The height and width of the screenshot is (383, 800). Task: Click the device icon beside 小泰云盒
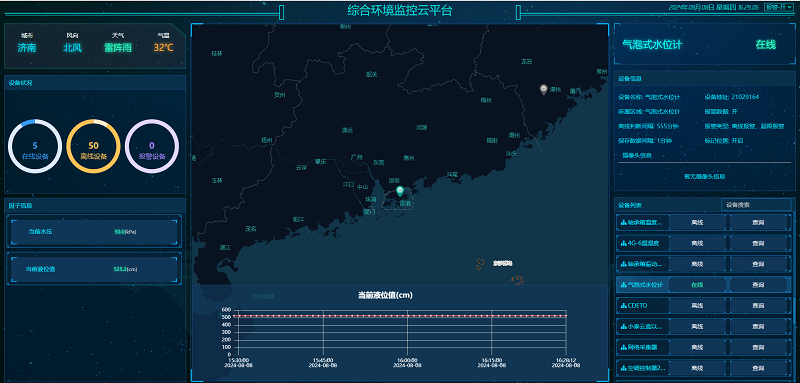tap(623, 326)
